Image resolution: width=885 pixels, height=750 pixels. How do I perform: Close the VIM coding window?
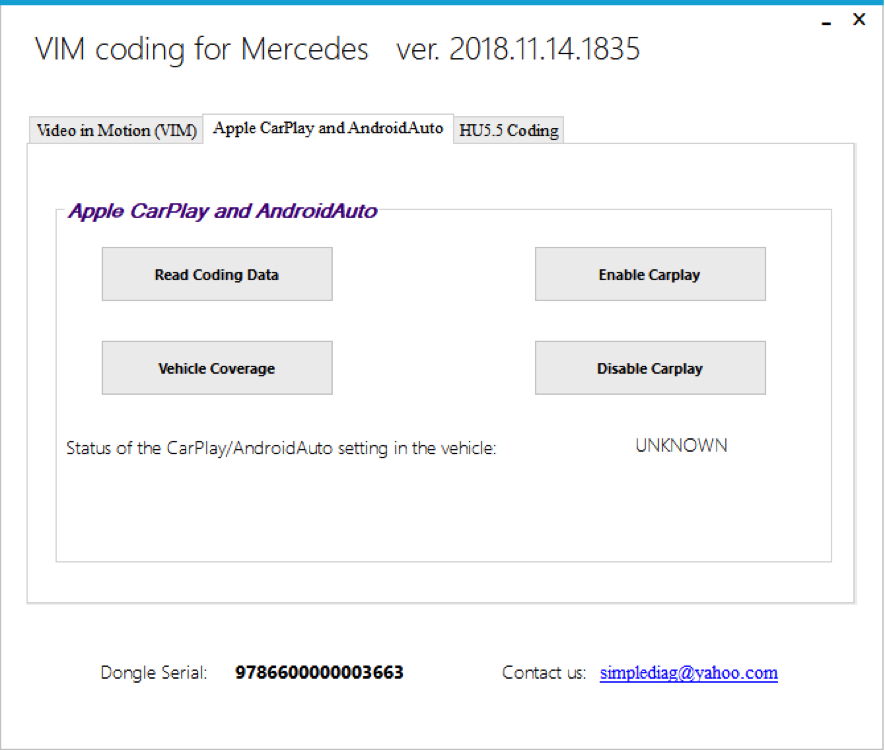[x=859, y=20]
